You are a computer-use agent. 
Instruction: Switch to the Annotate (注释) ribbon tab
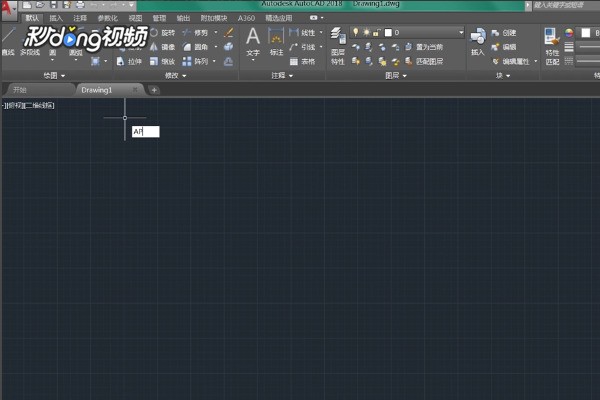[80, 18]
